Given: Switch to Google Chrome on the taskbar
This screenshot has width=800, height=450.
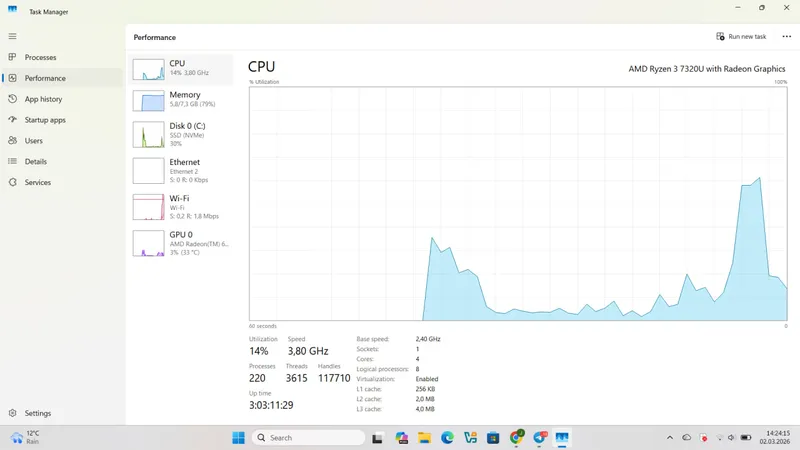Looking at the screenshot, I should 516,438.
